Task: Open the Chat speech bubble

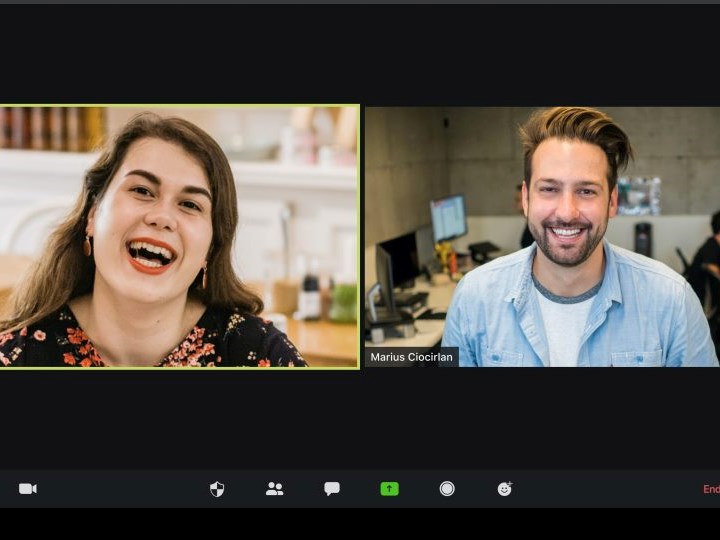Action: point(332,489)
